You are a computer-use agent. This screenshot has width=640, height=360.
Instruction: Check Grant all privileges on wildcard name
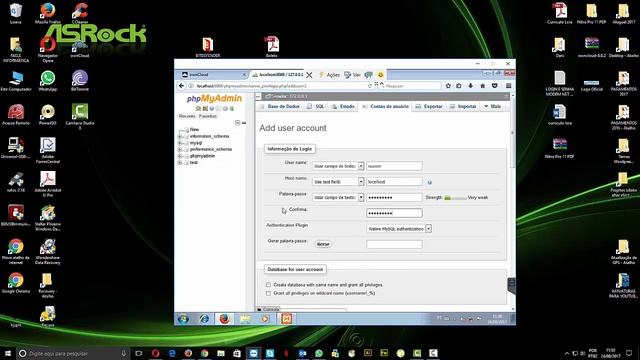[268, 293]
